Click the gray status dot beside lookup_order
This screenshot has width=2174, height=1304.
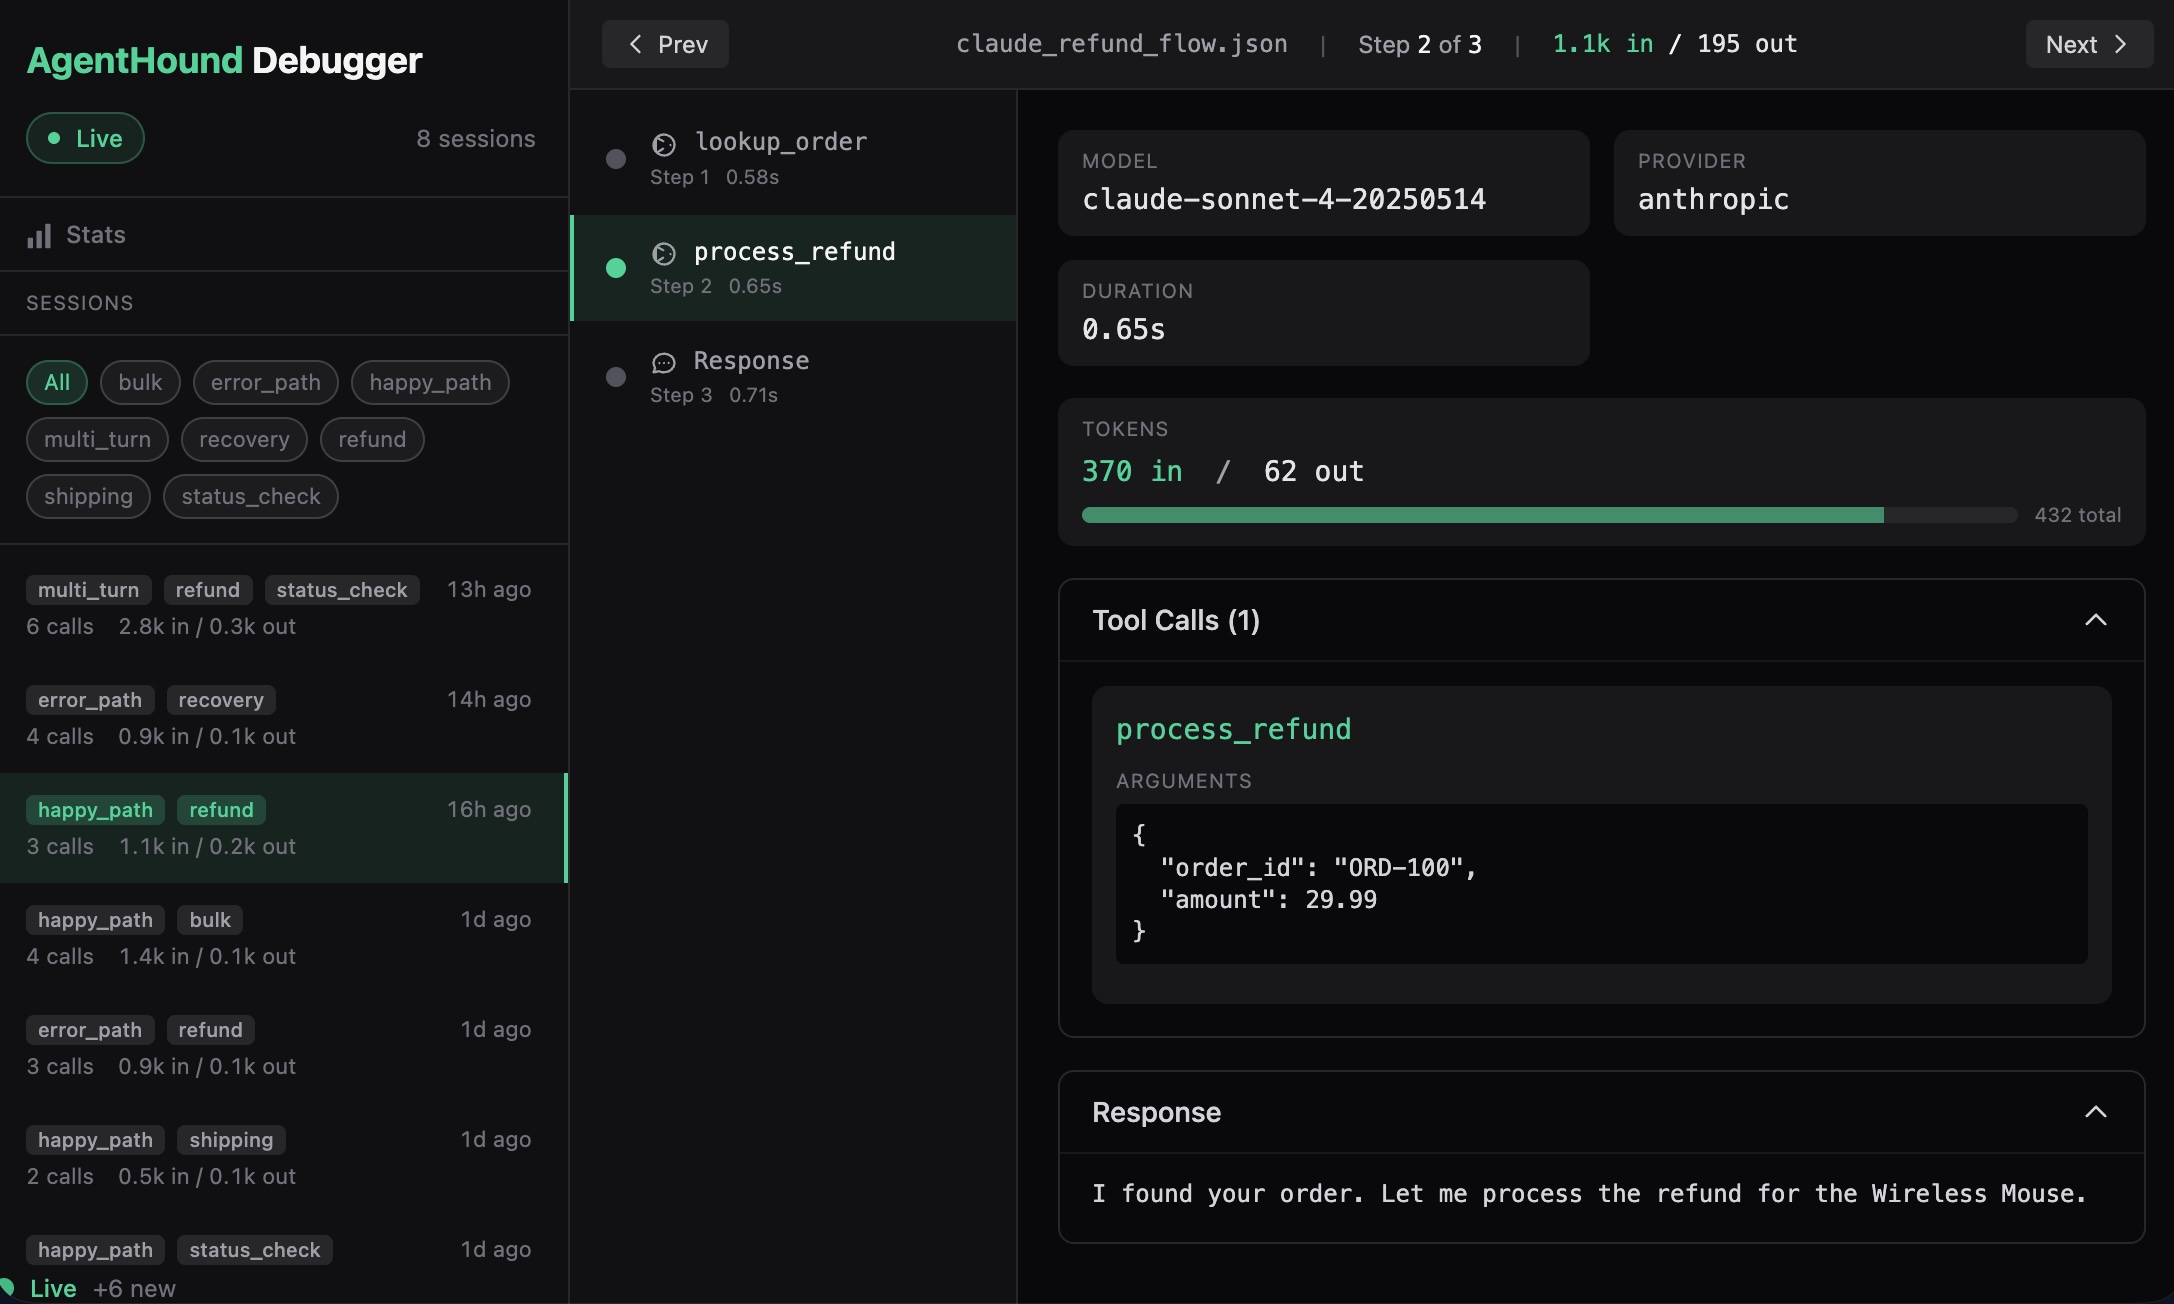tap(616, 159)
